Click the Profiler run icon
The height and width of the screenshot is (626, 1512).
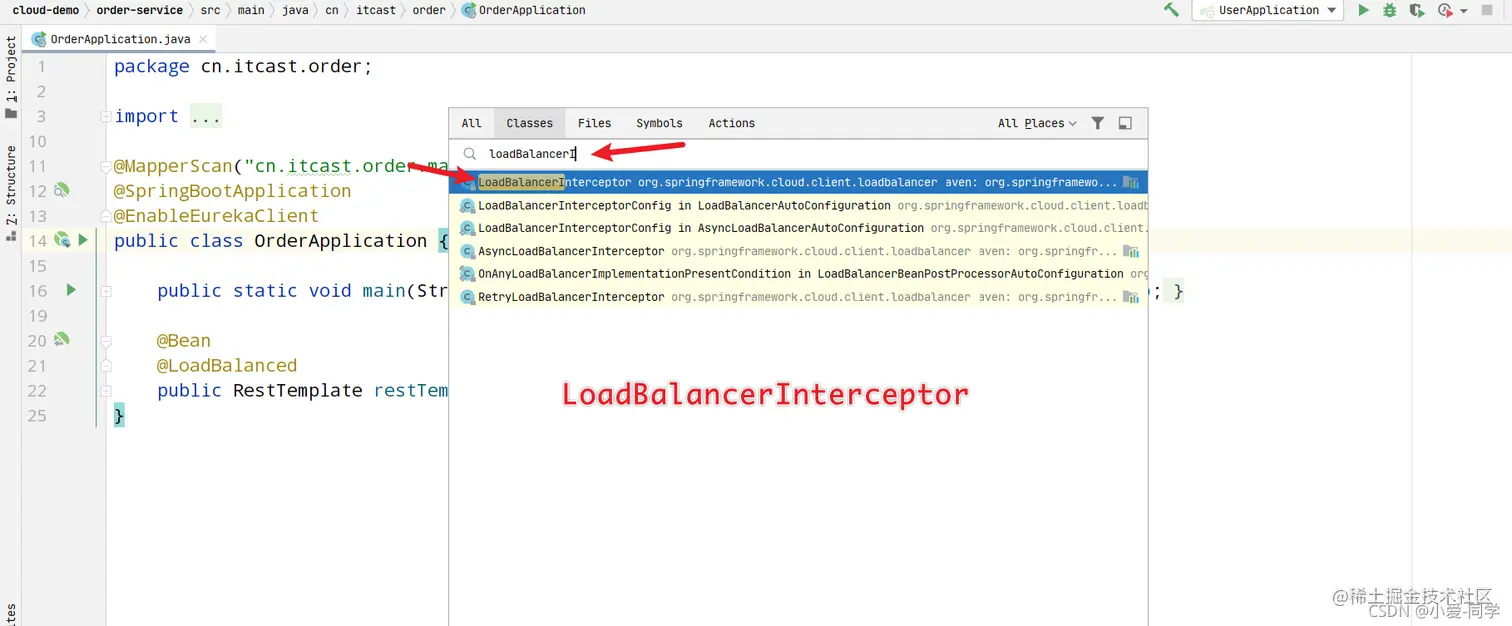pos(1445,10)
